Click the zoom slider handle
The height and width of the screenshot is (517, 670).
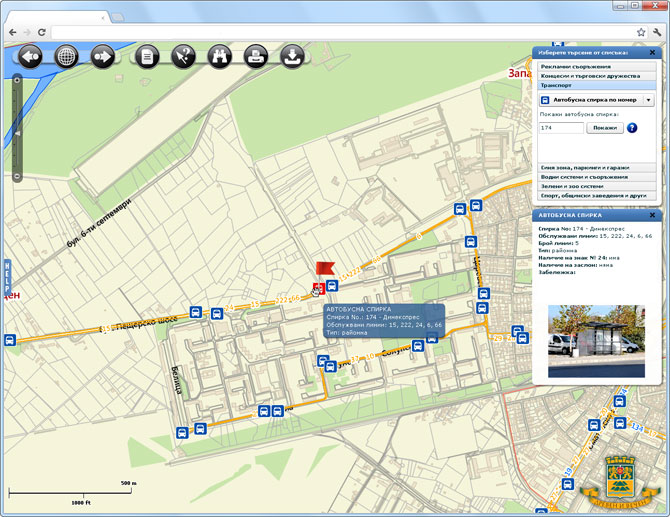18,134
